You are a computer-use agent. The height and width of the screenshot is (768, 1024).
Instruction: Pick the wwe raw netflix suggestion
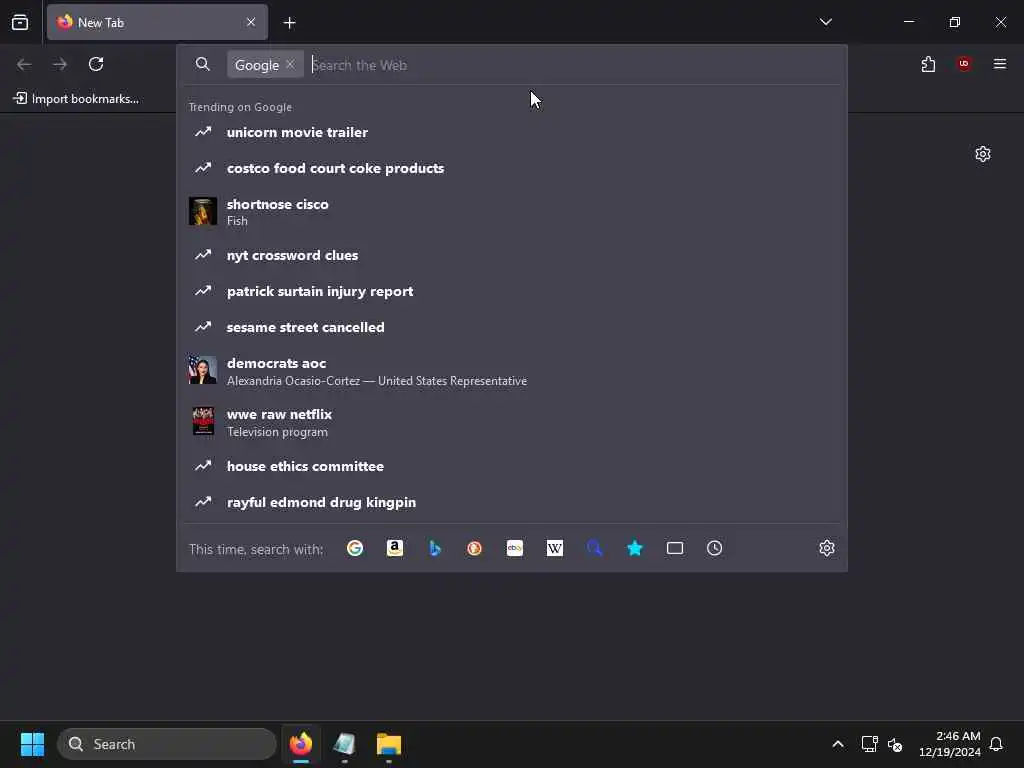point(512,423)
